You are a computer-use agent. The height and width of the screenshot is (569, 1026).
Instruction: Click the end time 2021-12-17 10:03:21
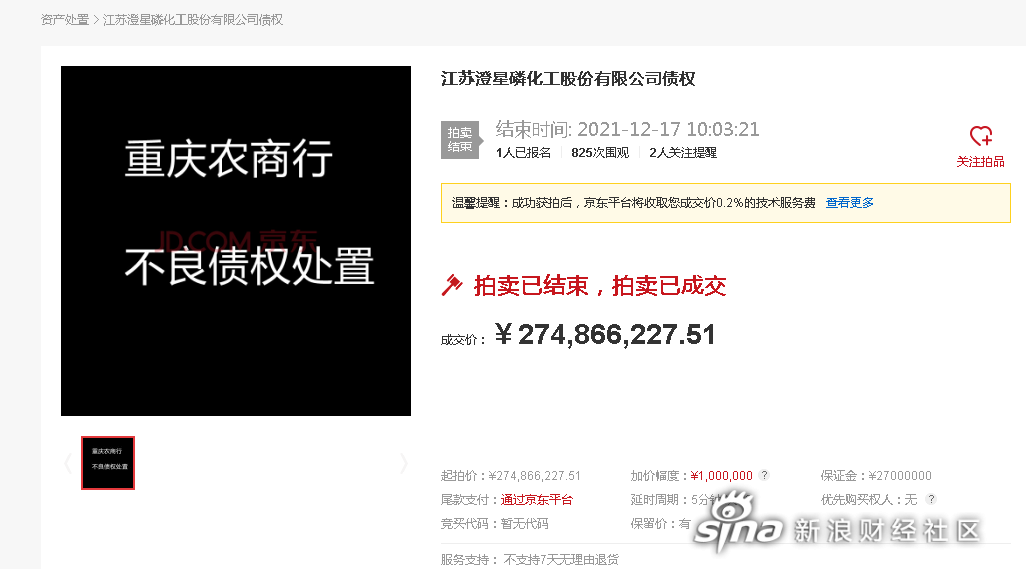click(668, 129)
